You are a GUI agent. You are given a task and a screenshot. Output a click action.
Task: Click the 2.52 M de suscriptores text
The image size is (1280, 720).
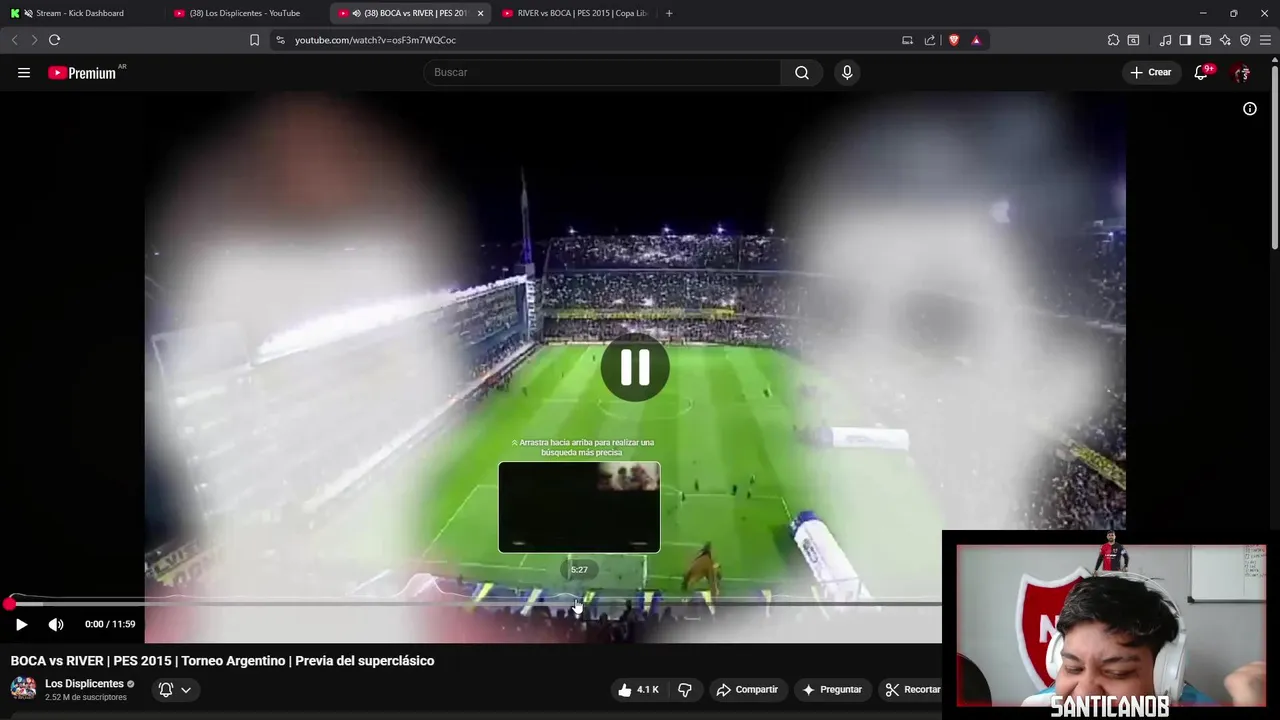click(86, 697)
